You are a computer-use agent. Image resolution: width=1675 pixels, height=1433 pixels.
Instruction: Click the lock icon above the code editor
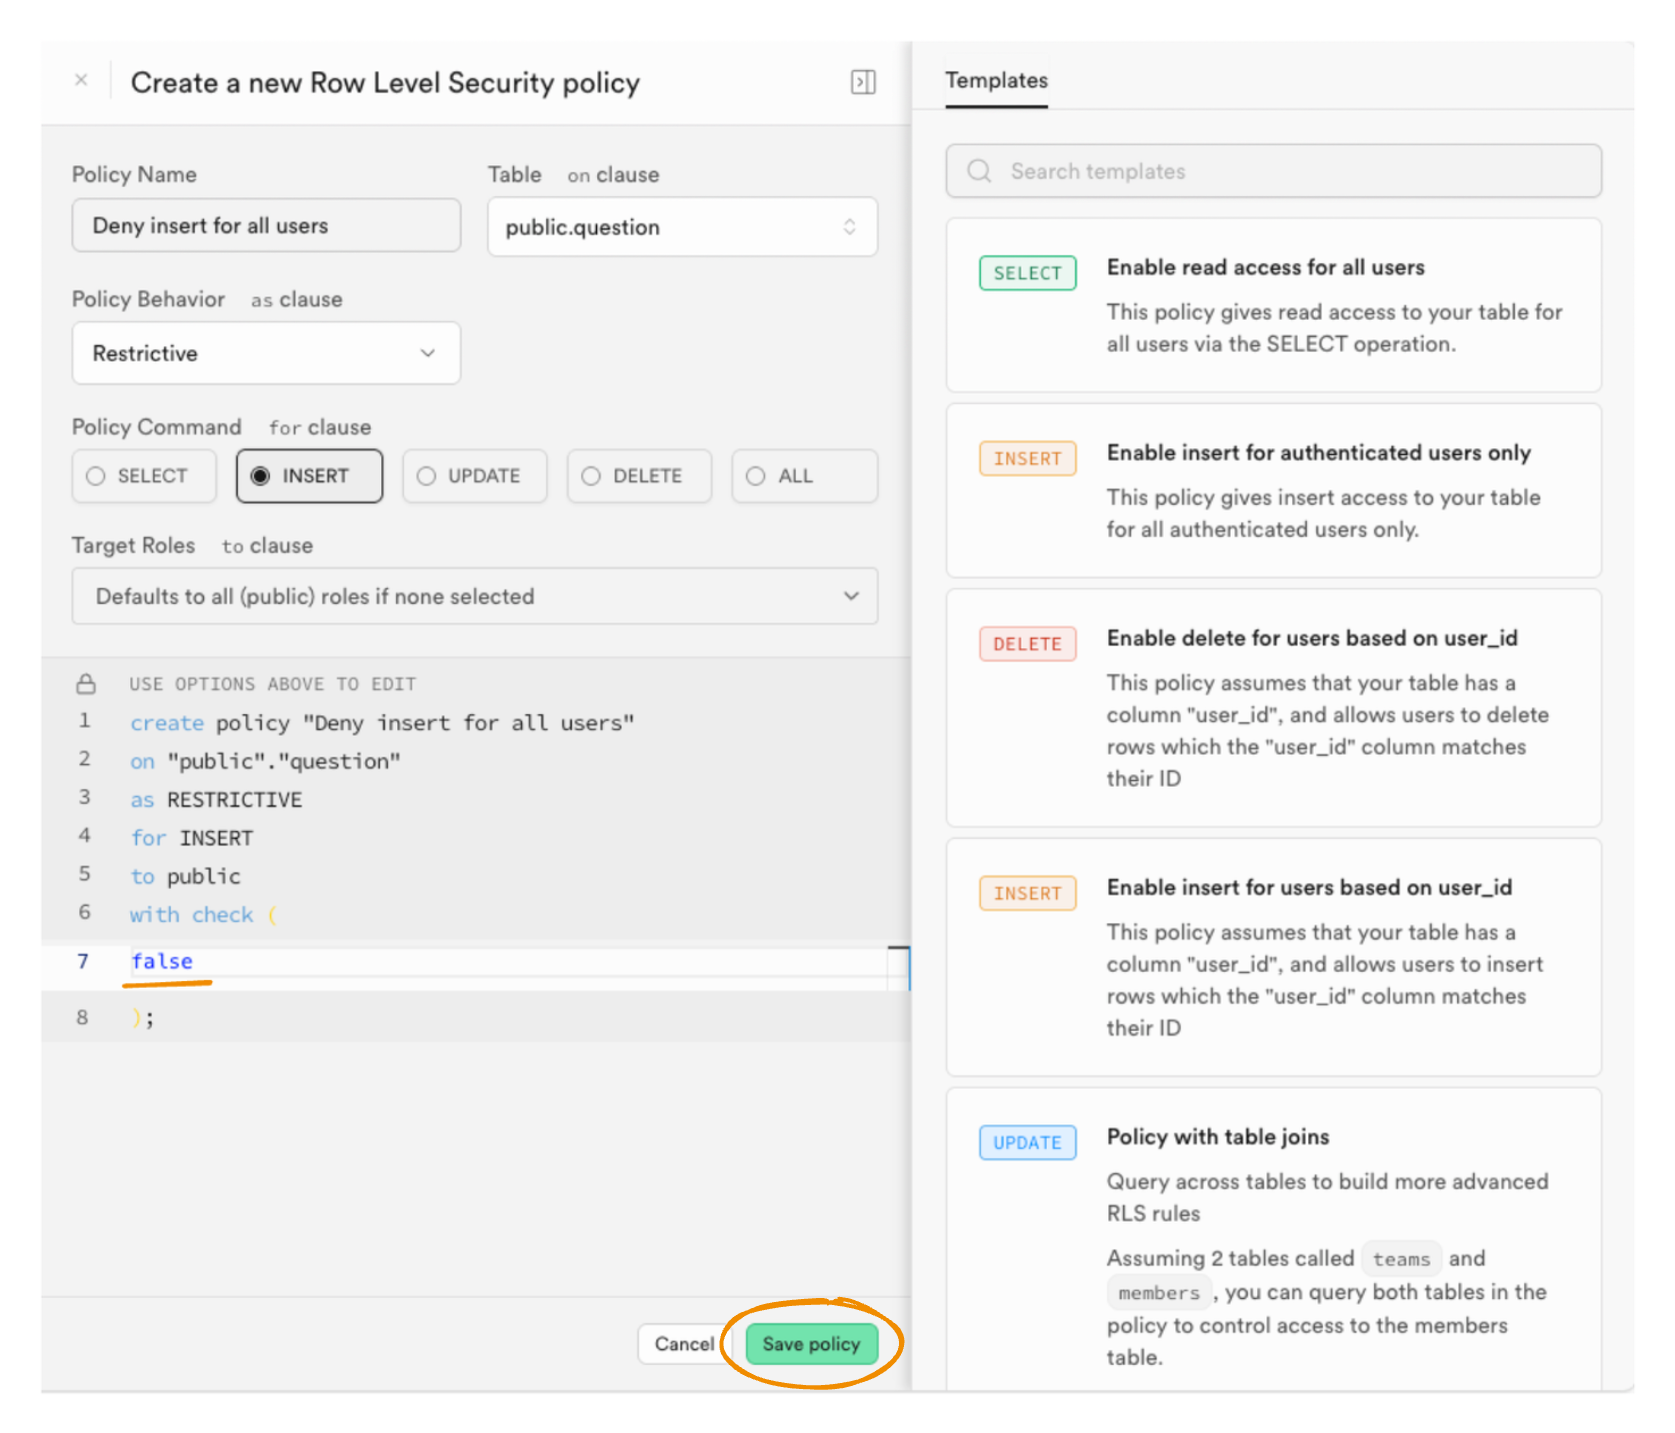(x=86, y=684)
